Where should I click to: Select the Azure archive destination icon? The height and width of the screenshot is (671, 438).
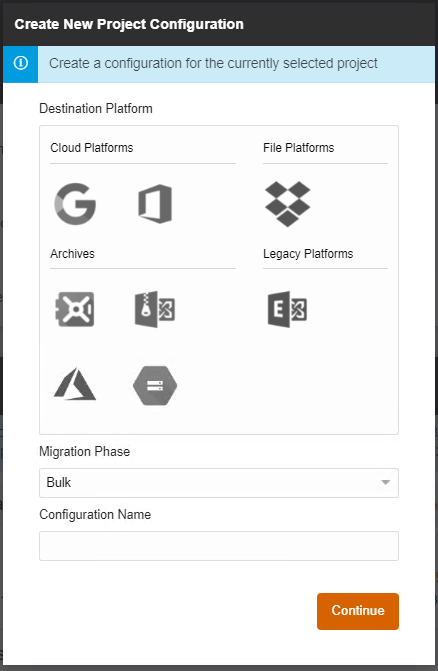click(75, 384)
